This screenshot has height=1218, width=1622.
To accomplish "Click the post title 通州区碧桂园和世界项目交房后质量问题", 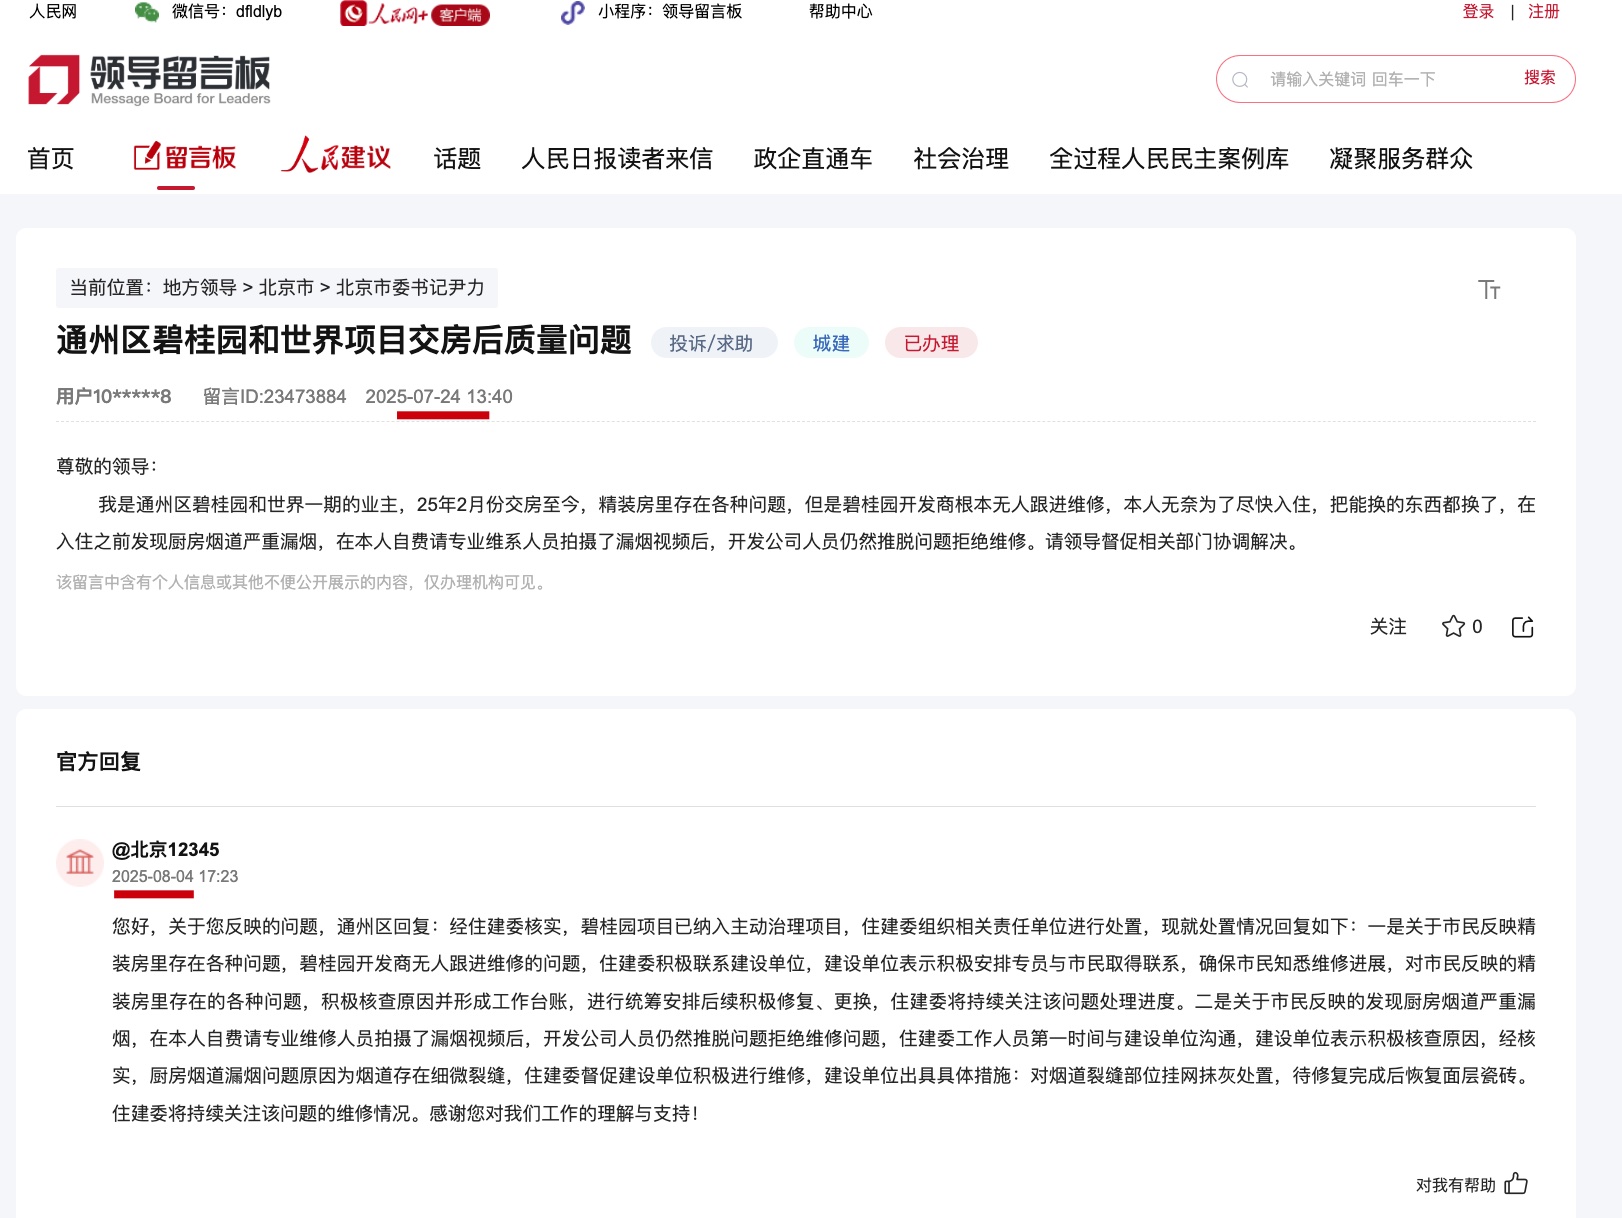I will [344, 341].
